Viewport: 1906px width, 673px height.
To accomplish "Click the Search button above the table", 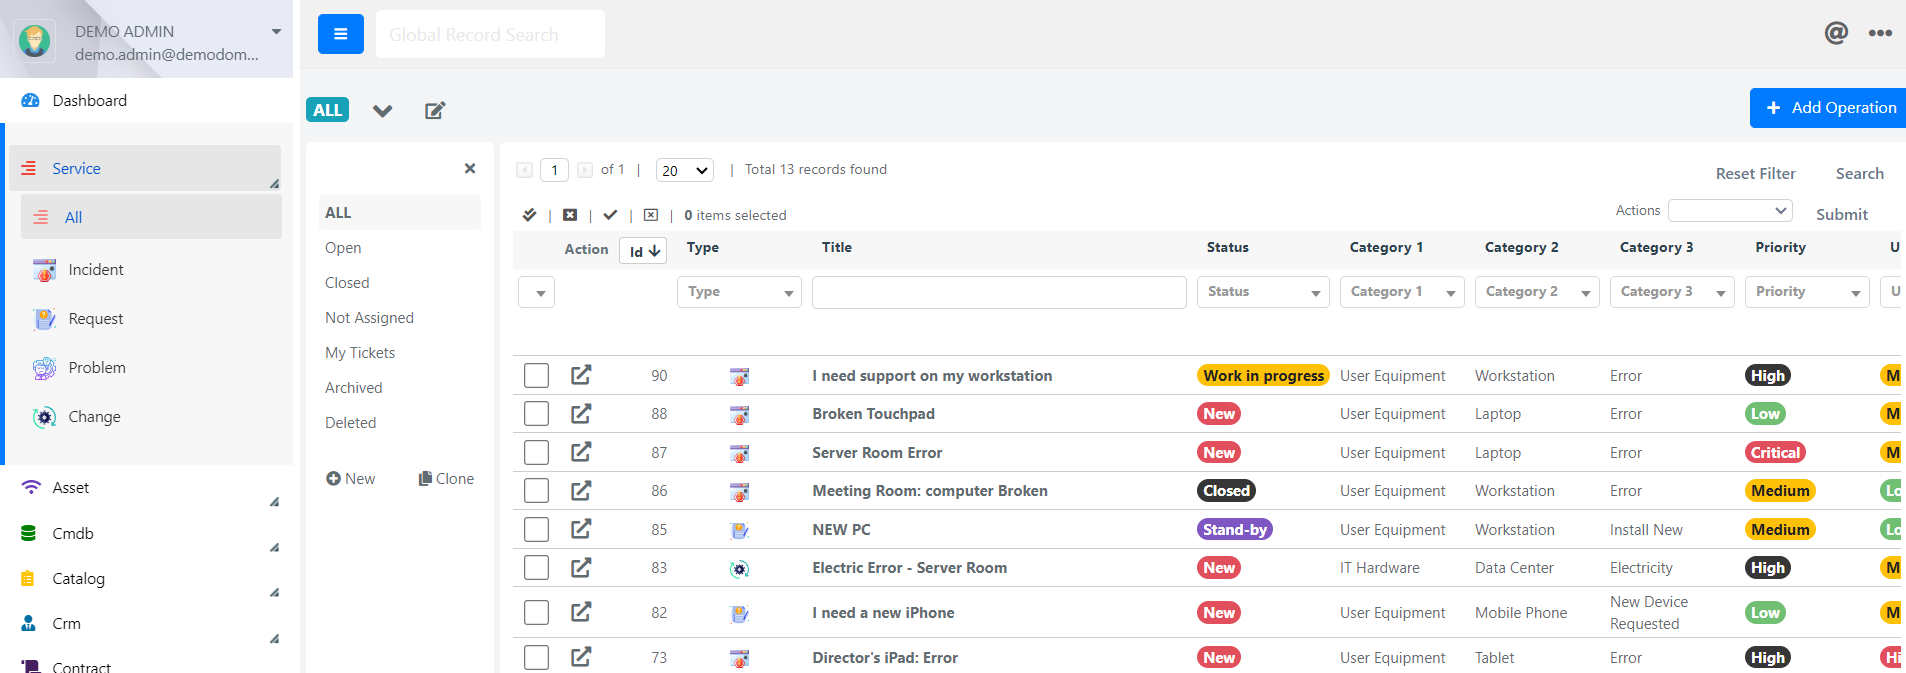I will coord(1859,174).
